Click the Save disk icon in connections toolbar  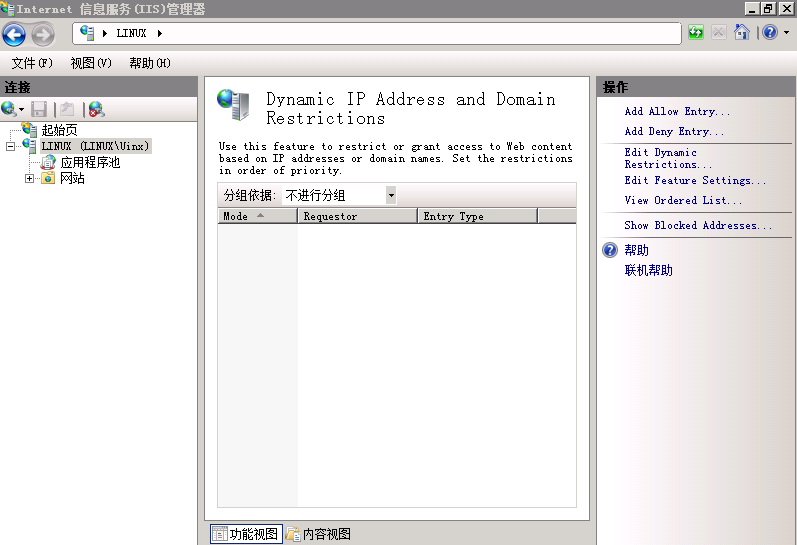click(x=39, y=109)
